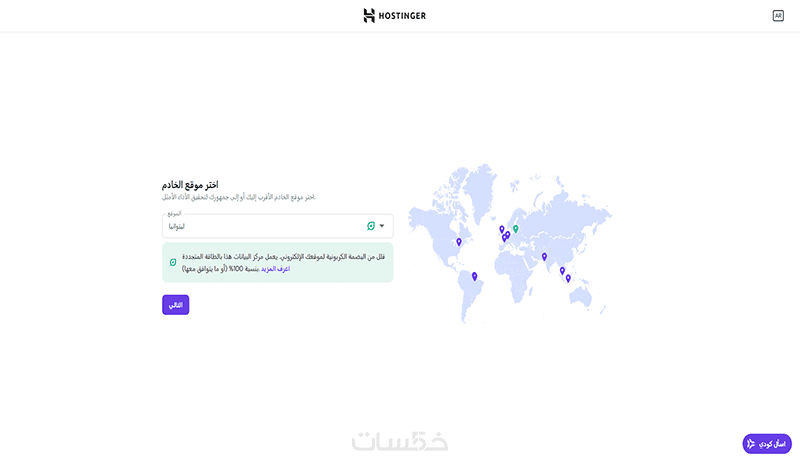Select the Germany map pin
The height and width of the screenshot is (460, 800).
[x=508, y=235]
